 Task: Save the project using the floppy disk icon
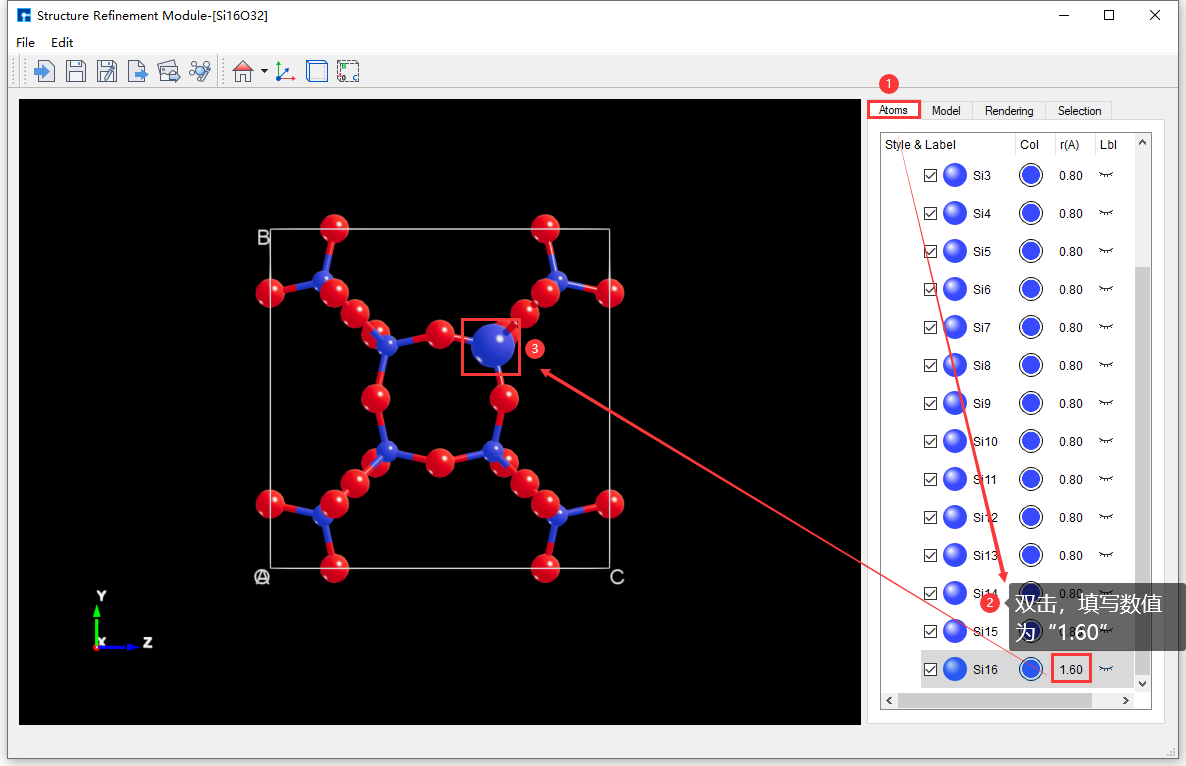(x=76, y=70)
